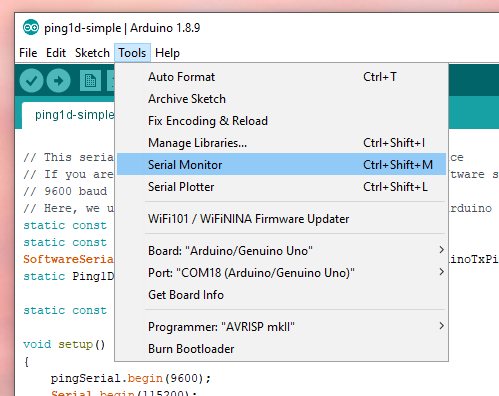Select Burn Bootloader entry
The width and height of the screenshot is (499, 396).
(x=281, y=349)
